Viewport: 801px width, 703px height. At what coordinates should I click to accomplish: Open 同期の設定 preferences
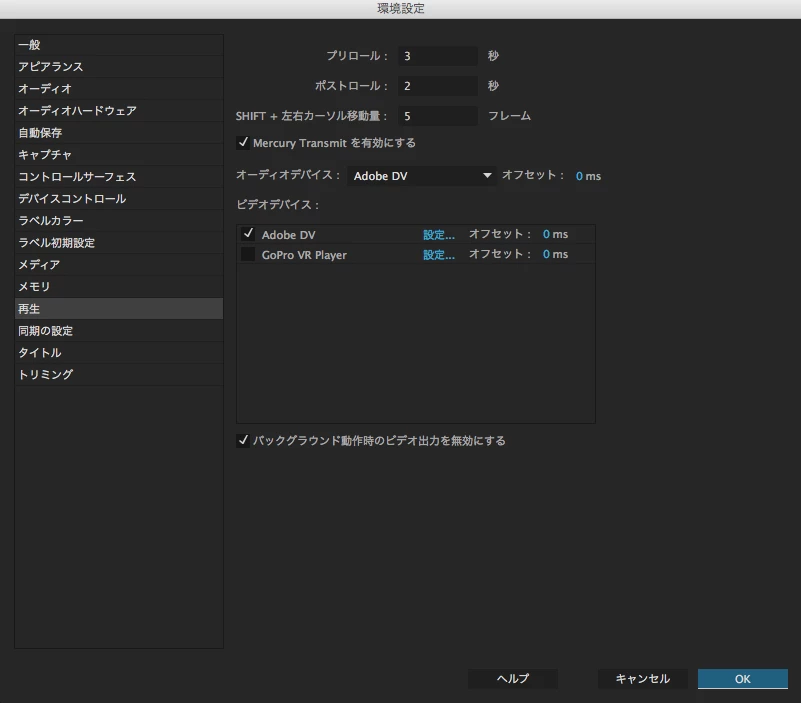[x=119, y=331]
